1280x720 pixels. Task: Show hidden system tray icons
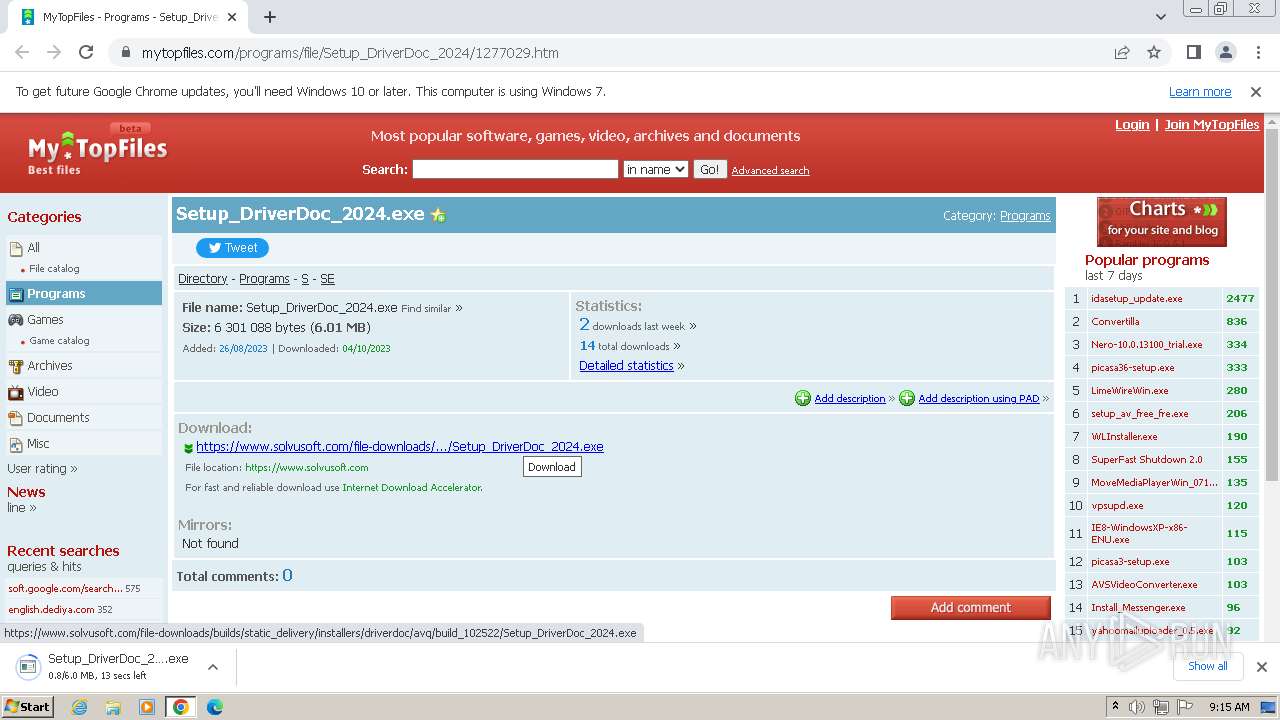1115,707
